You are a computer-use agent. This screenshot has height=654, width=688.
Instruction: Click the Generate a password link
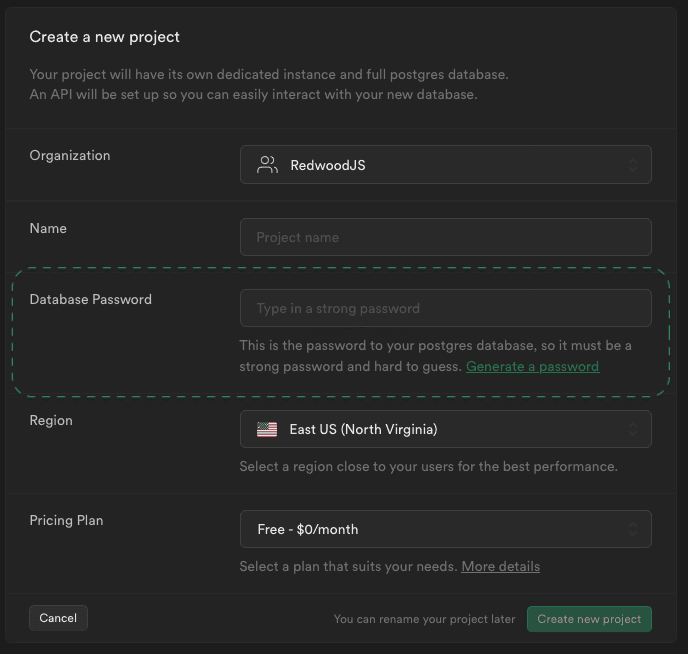tap(532, 366)
